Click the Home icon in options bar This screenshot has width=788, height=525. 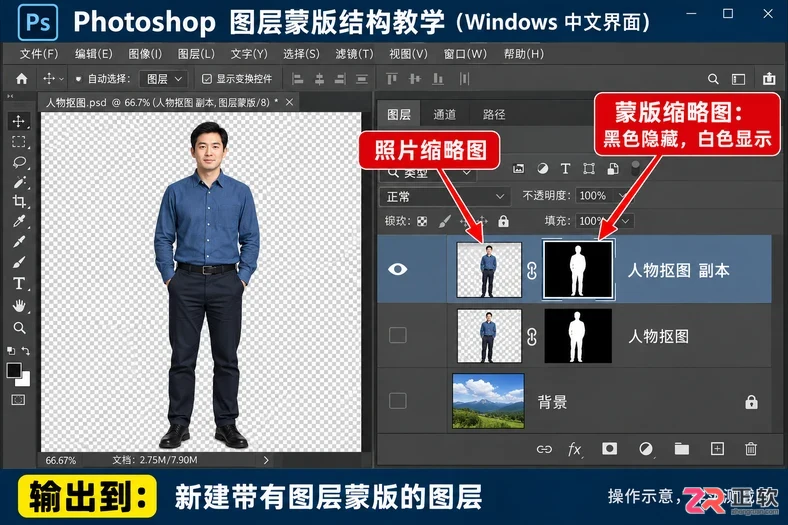point(22,79)
